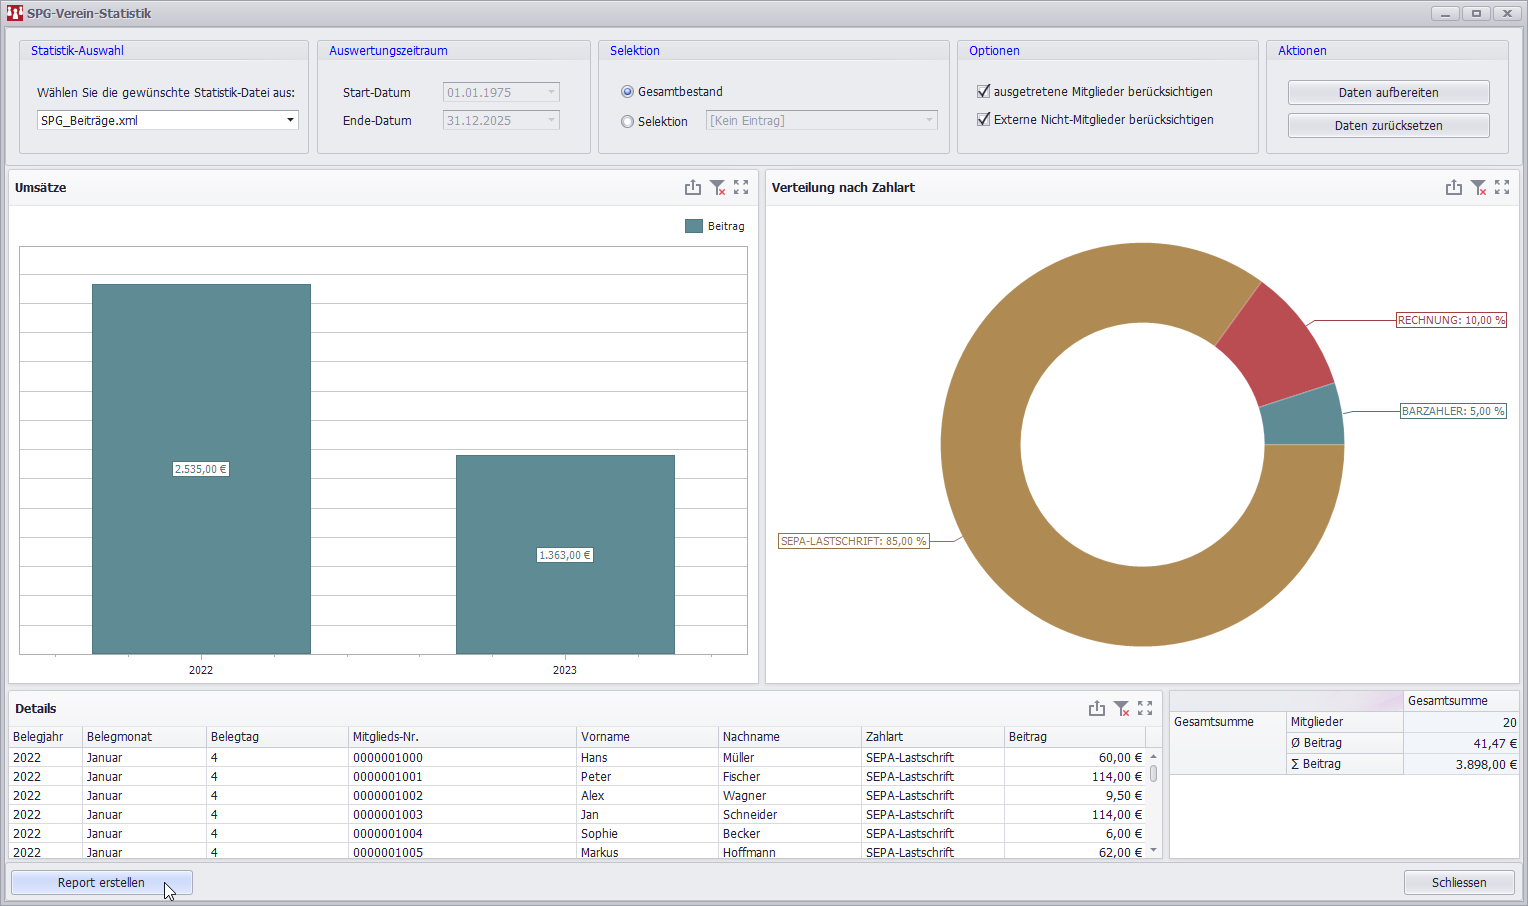Export the Verteilung nach Zahlart chart
Viewport: 1528px width, 906px height.
coord(1453,187)
